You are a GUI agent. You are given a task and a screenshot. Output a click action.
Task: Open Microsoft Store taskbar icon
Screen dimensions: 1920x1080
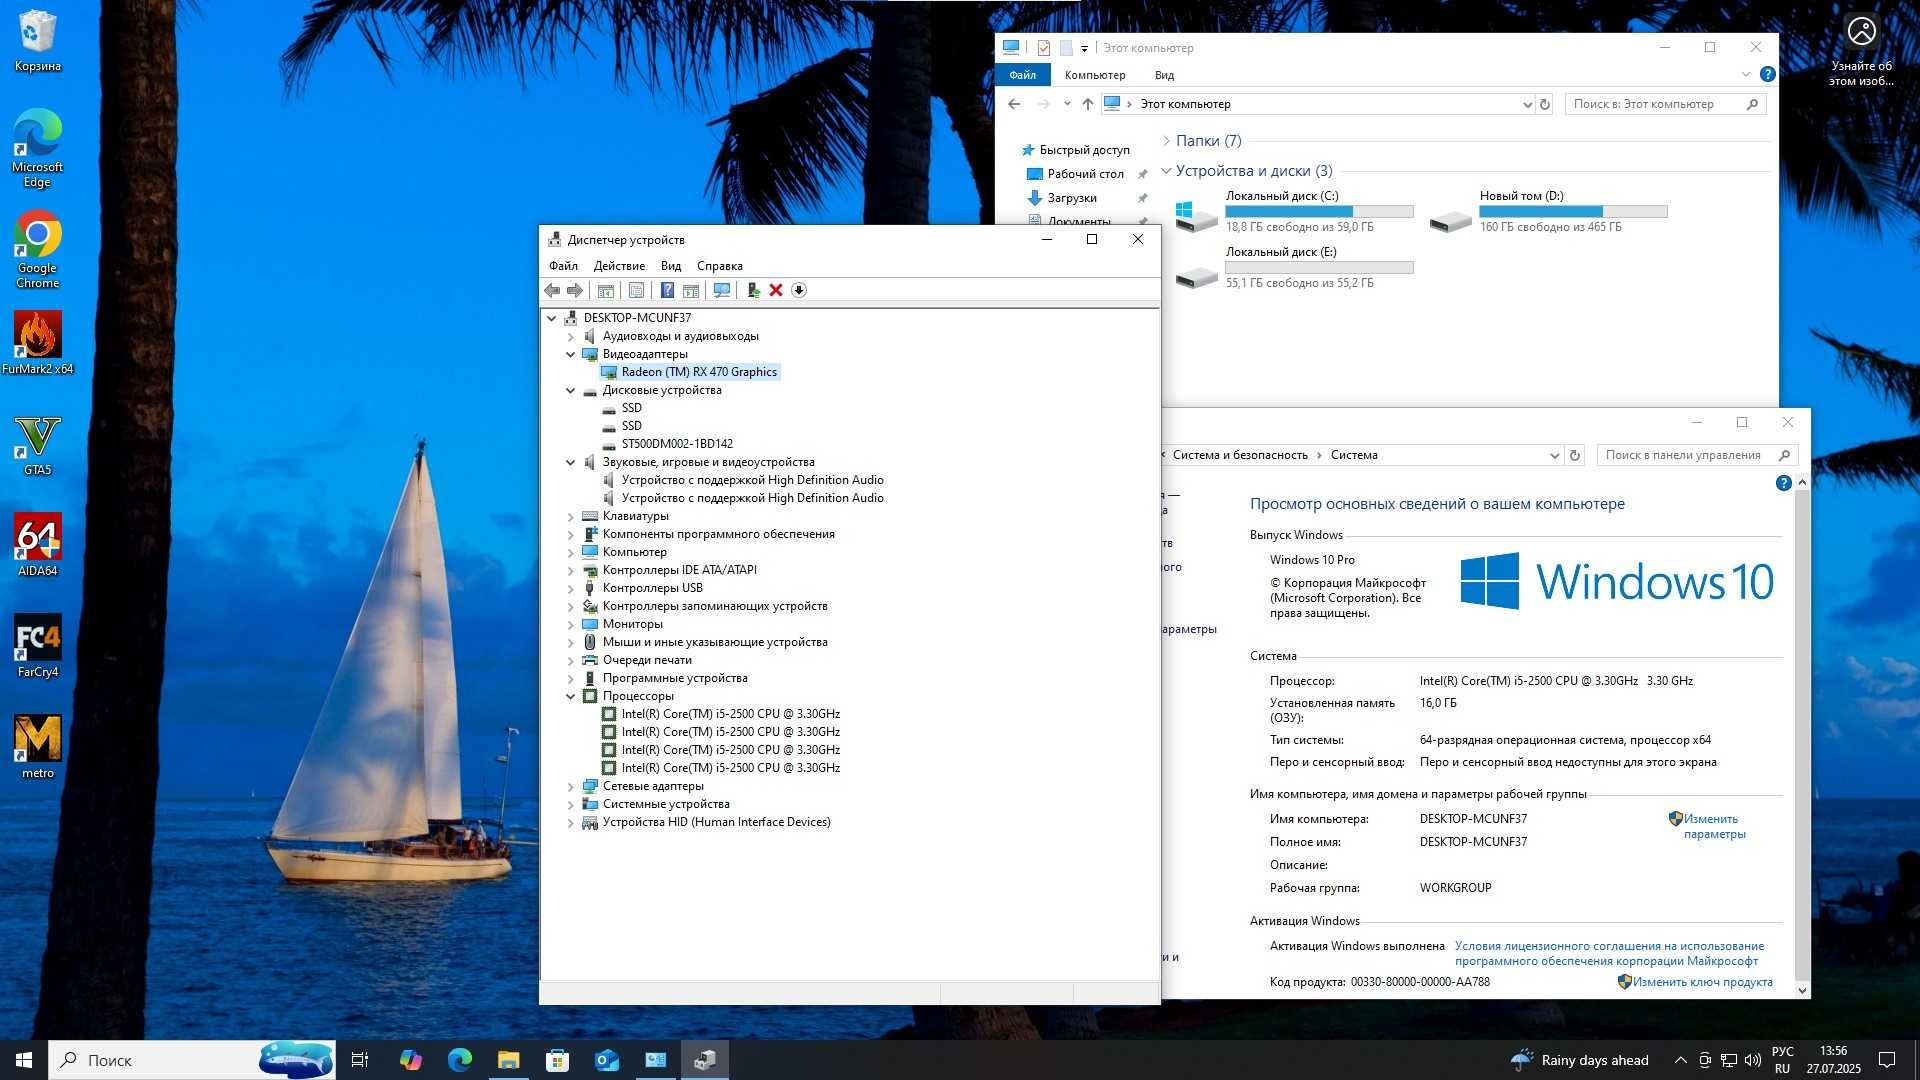pyautogui.click(x=558, y=1060)
